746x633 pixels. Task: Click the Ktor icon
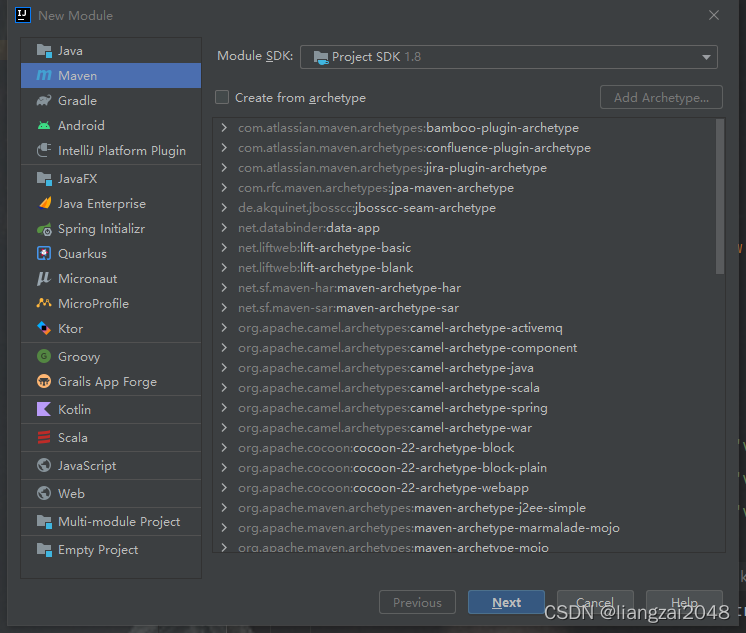click(x=44, y=328)
